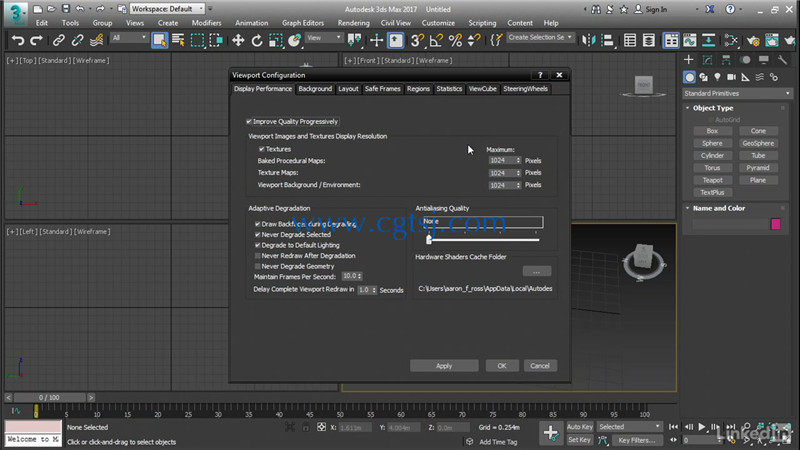Click the Apply button
Image resolution: width=800 pixels, height=450 pixels.
tap(444, 366)
